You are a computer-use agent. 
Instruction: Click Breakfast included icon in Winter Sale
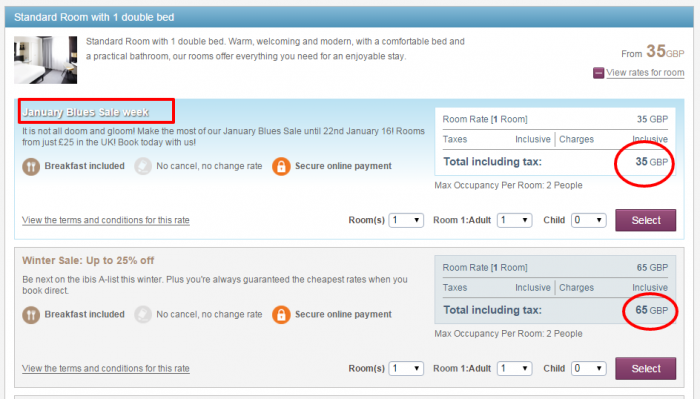pos(31,315)
